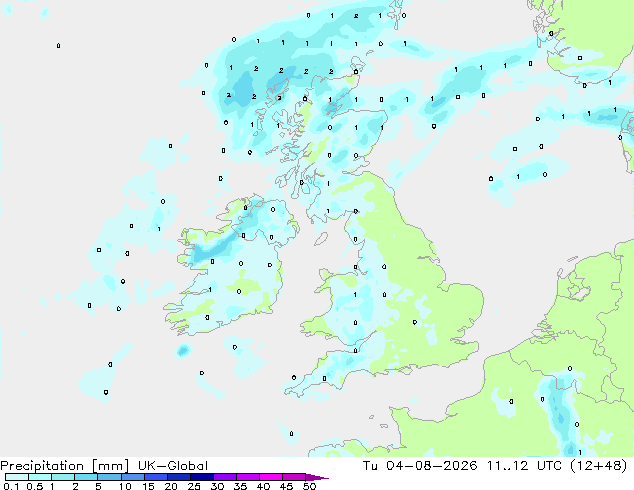Click the "Precipitation [mm]" title text

point(65,466)
